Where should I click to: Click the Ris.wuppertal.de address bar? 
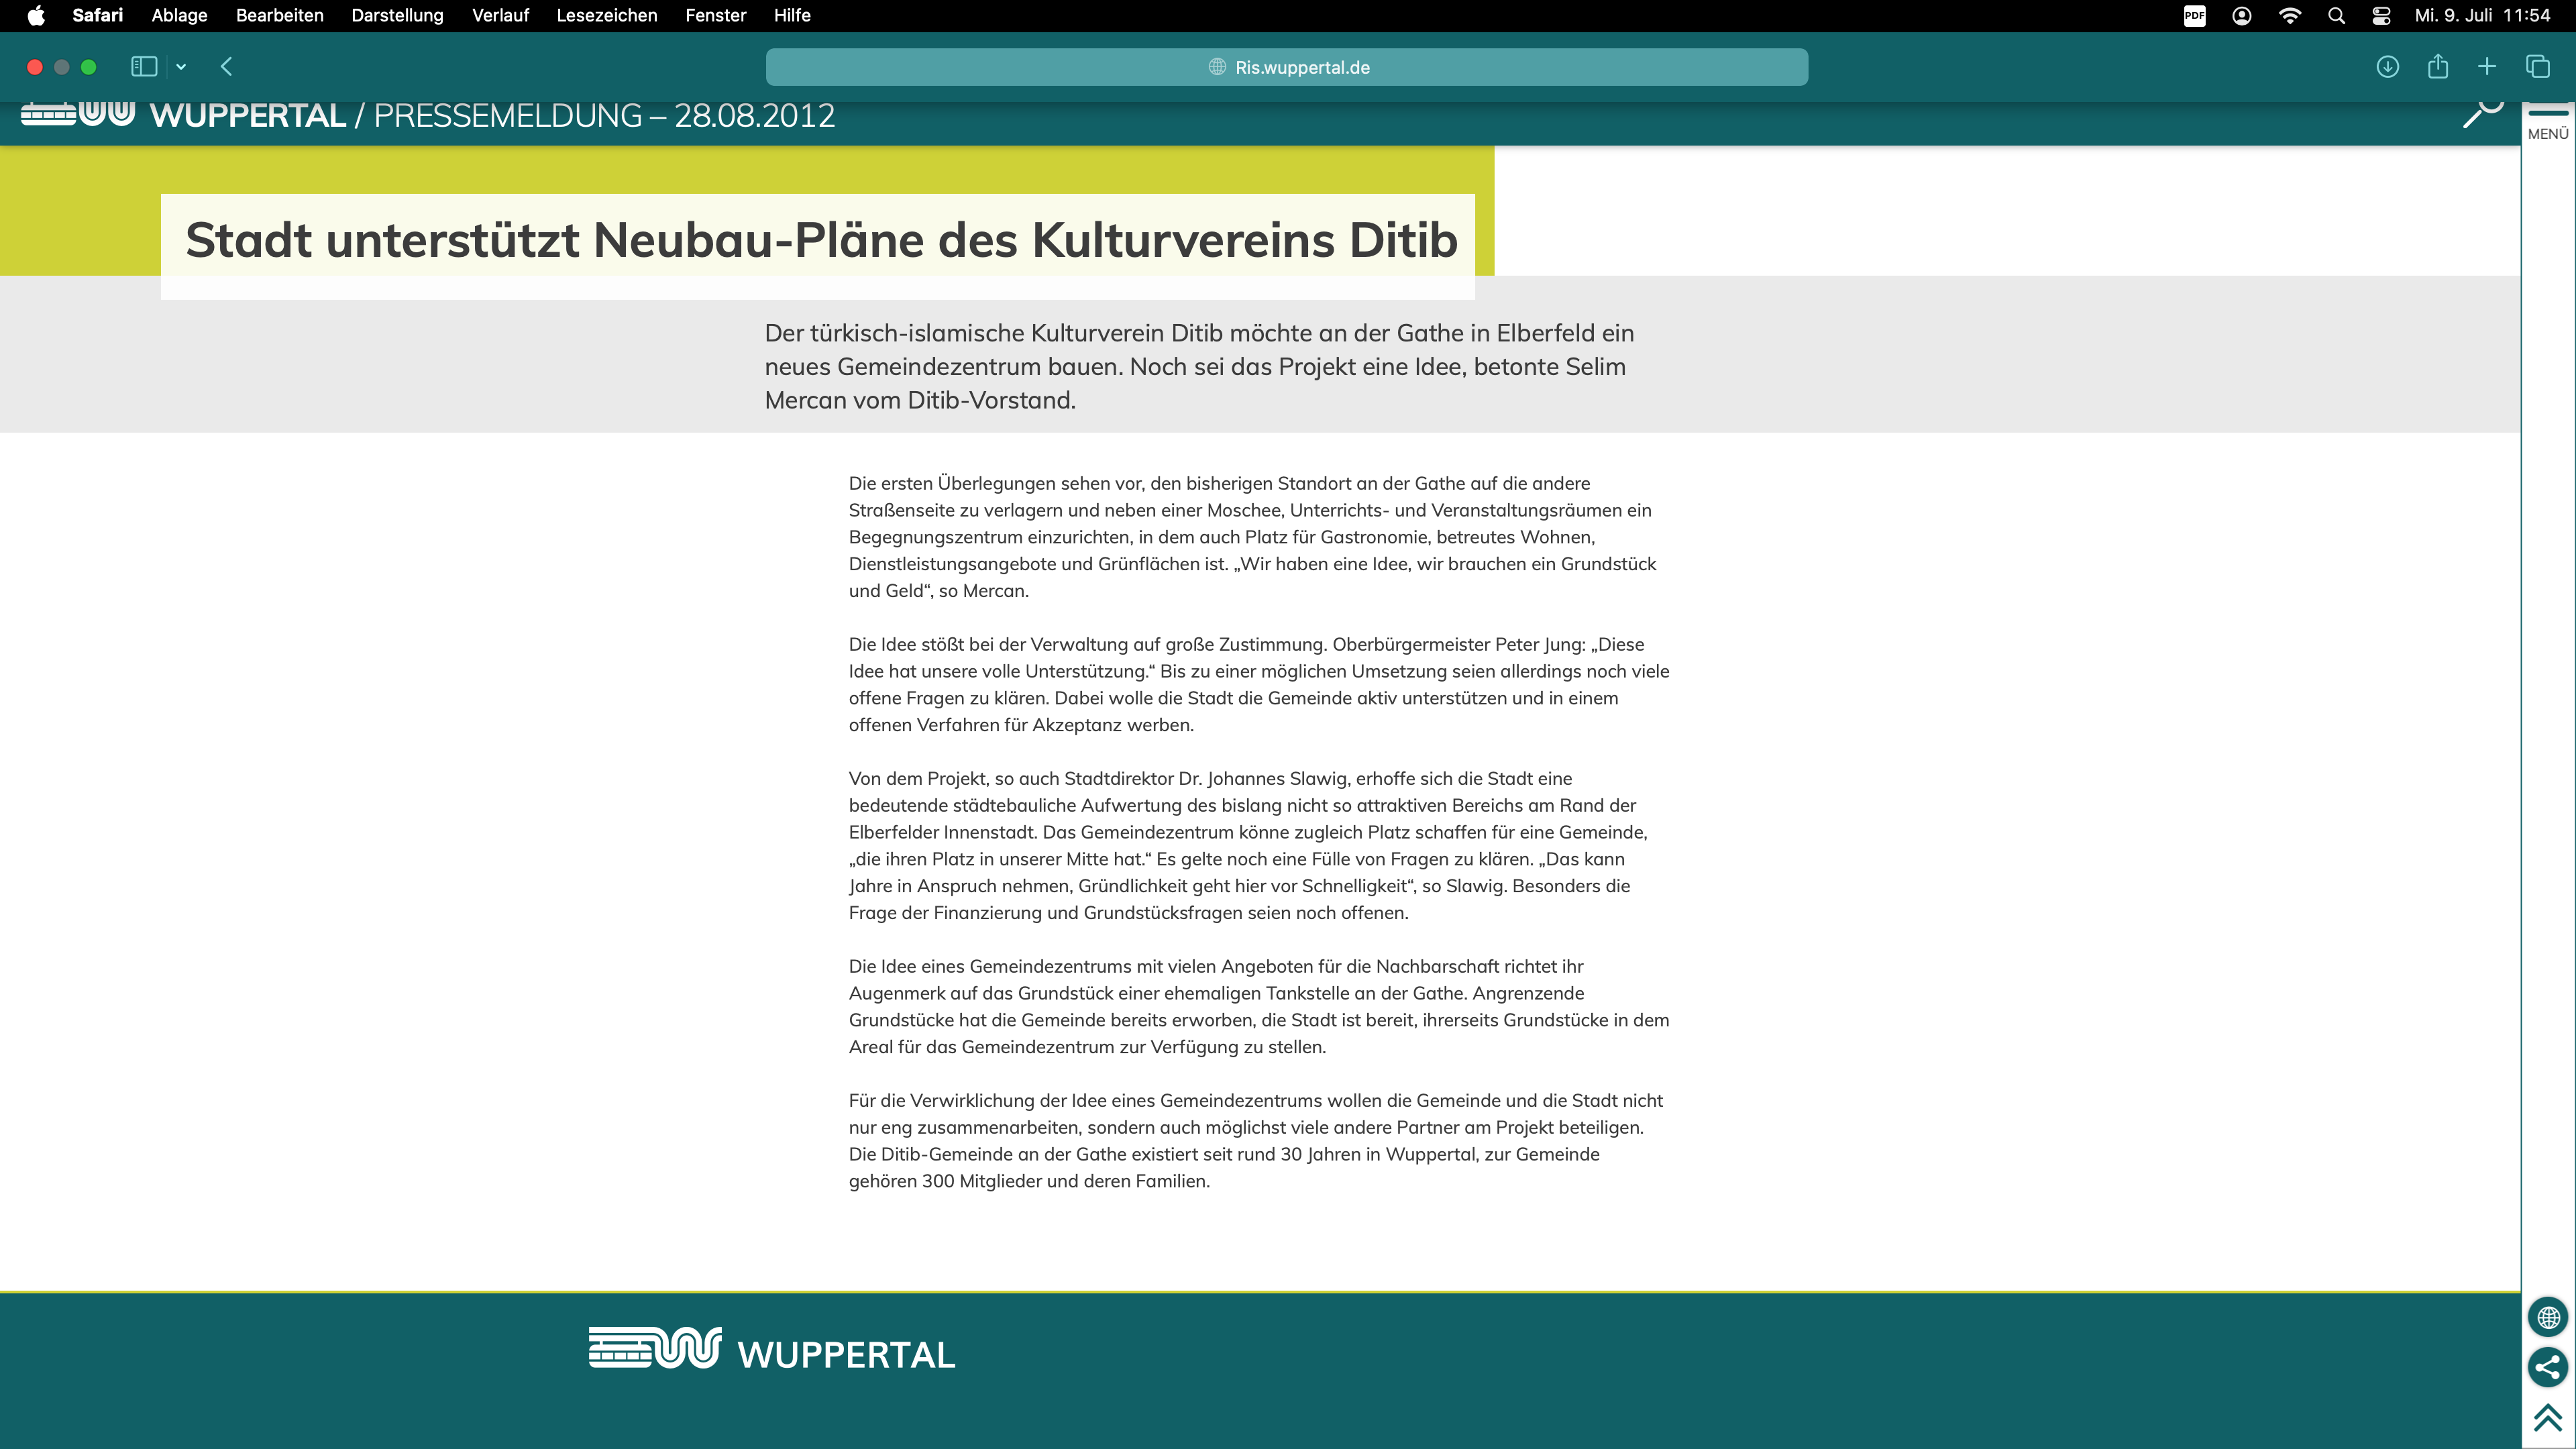pyautogui.click(x=1286, y=67)
